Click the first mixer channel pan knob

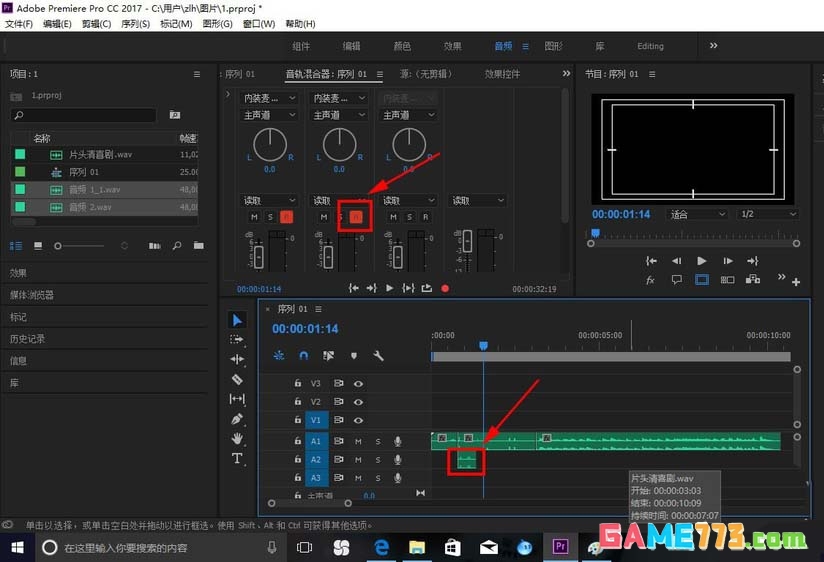tap(270, 145)
